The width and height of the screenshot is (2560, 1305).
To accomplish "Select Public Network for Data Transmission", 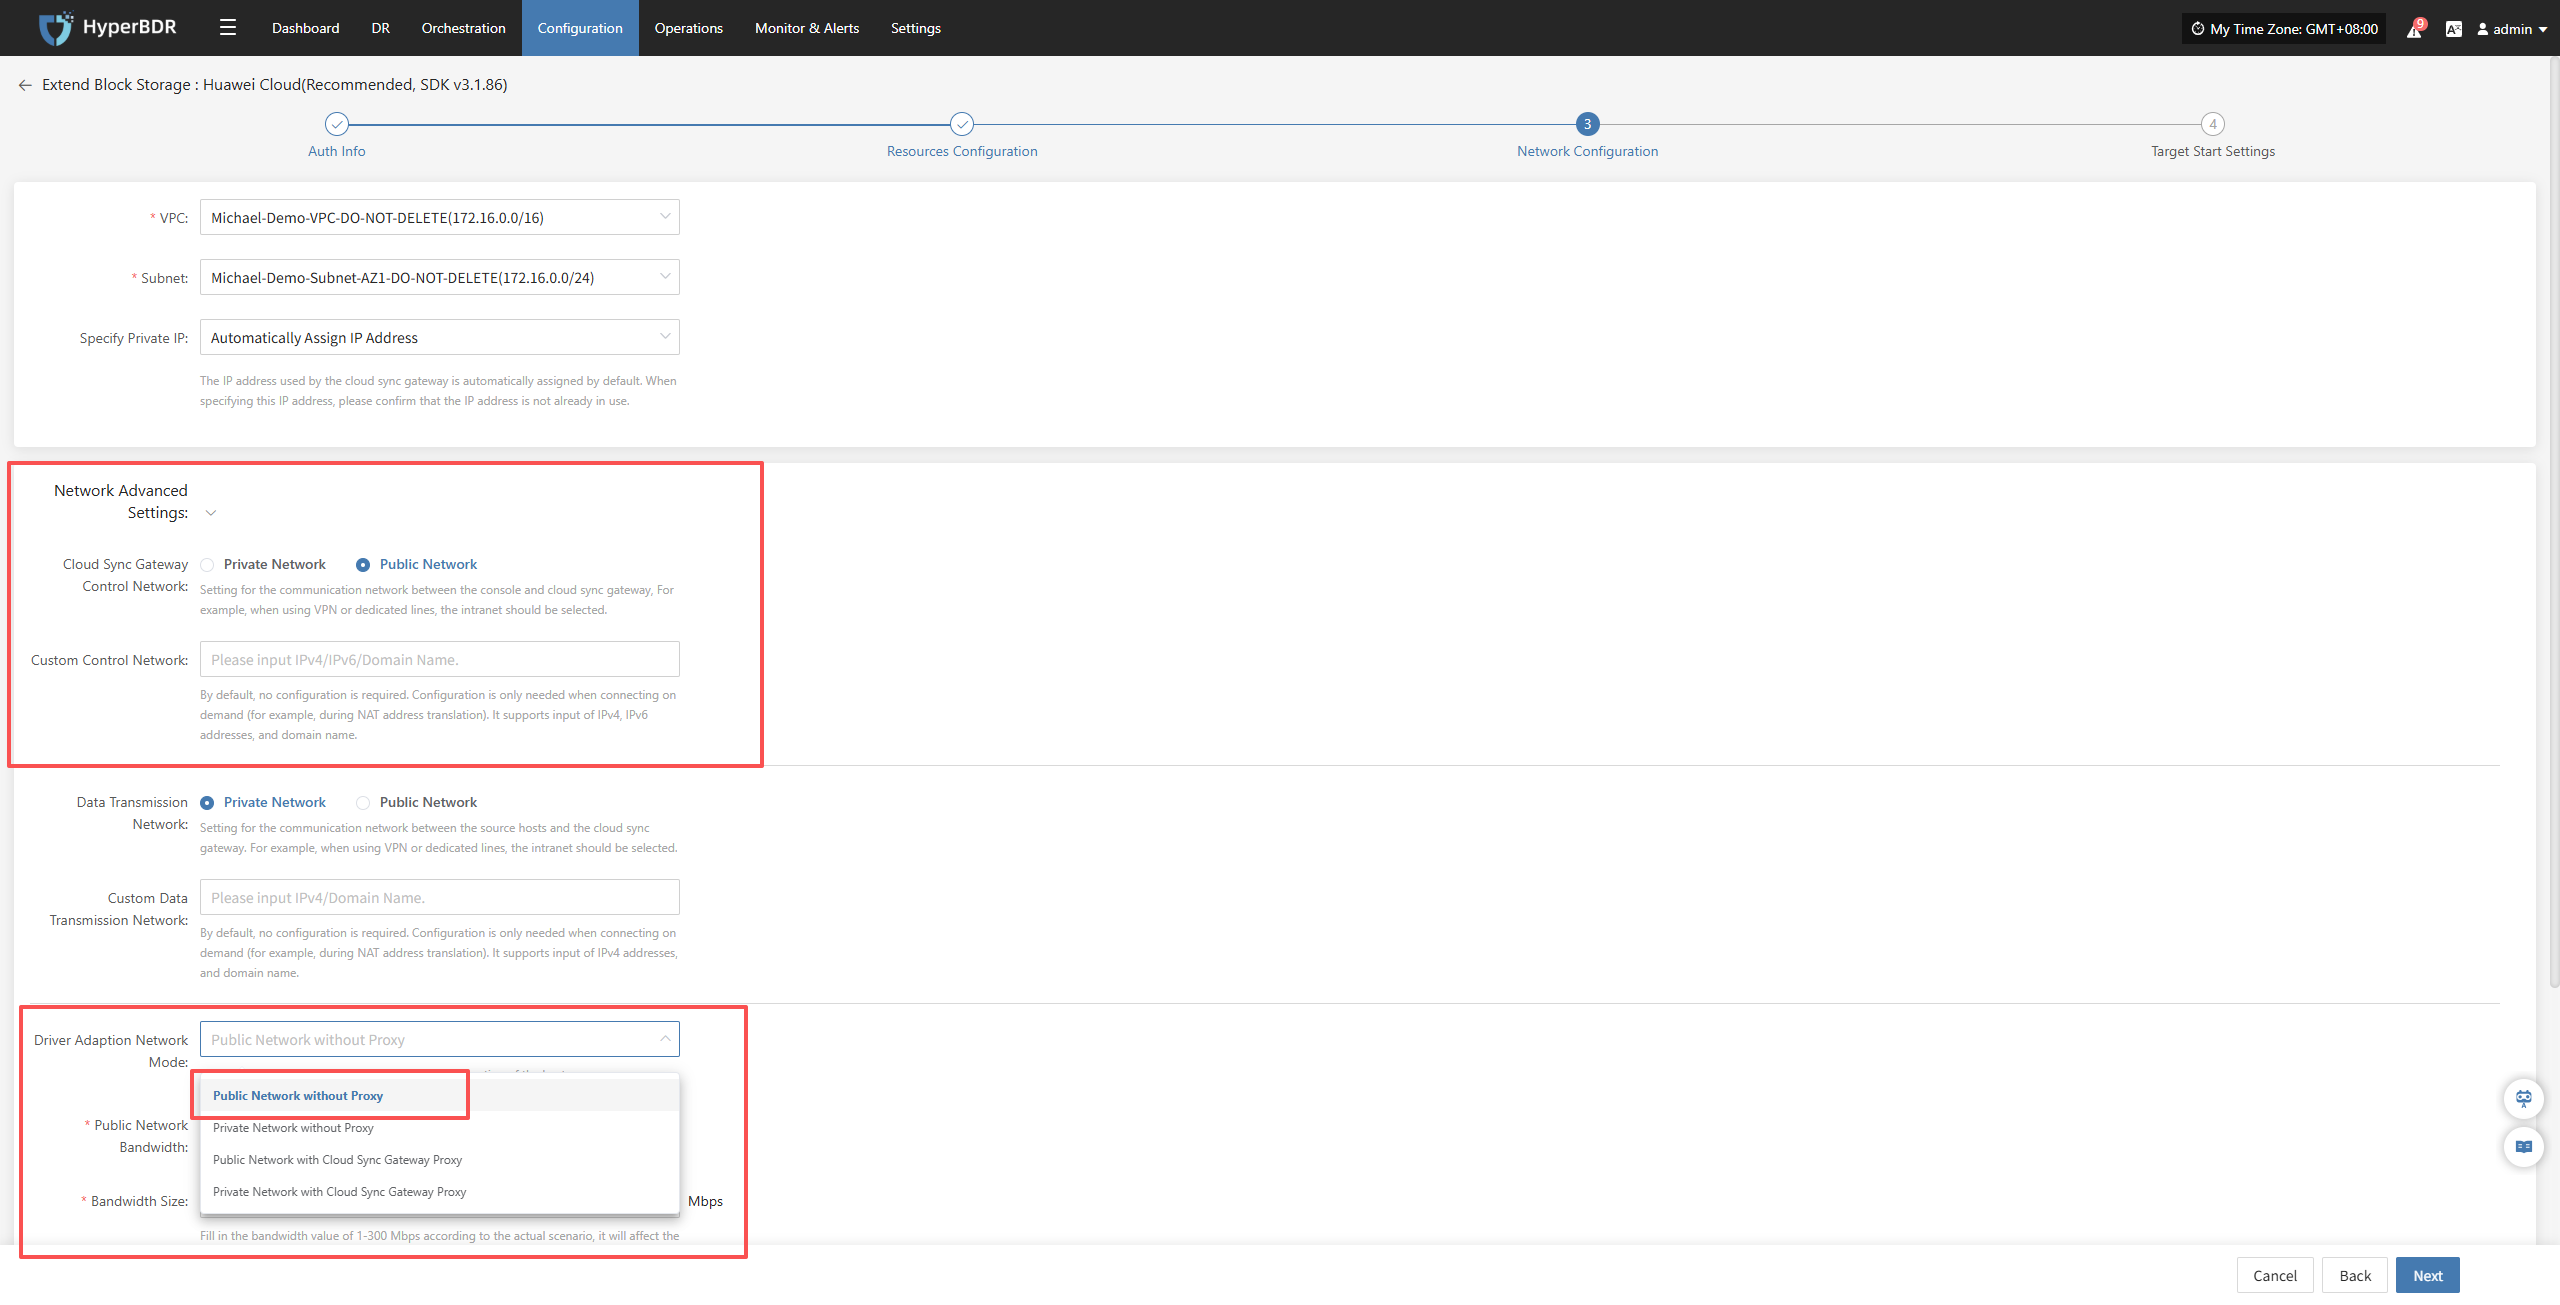I will 363,803.
